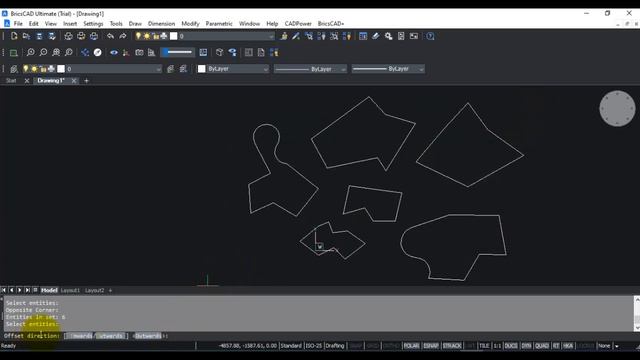Image resolution: width=640 pixels, height=360 pixels.
Task: Click the white layer color swatch
Action: [61, 69]
